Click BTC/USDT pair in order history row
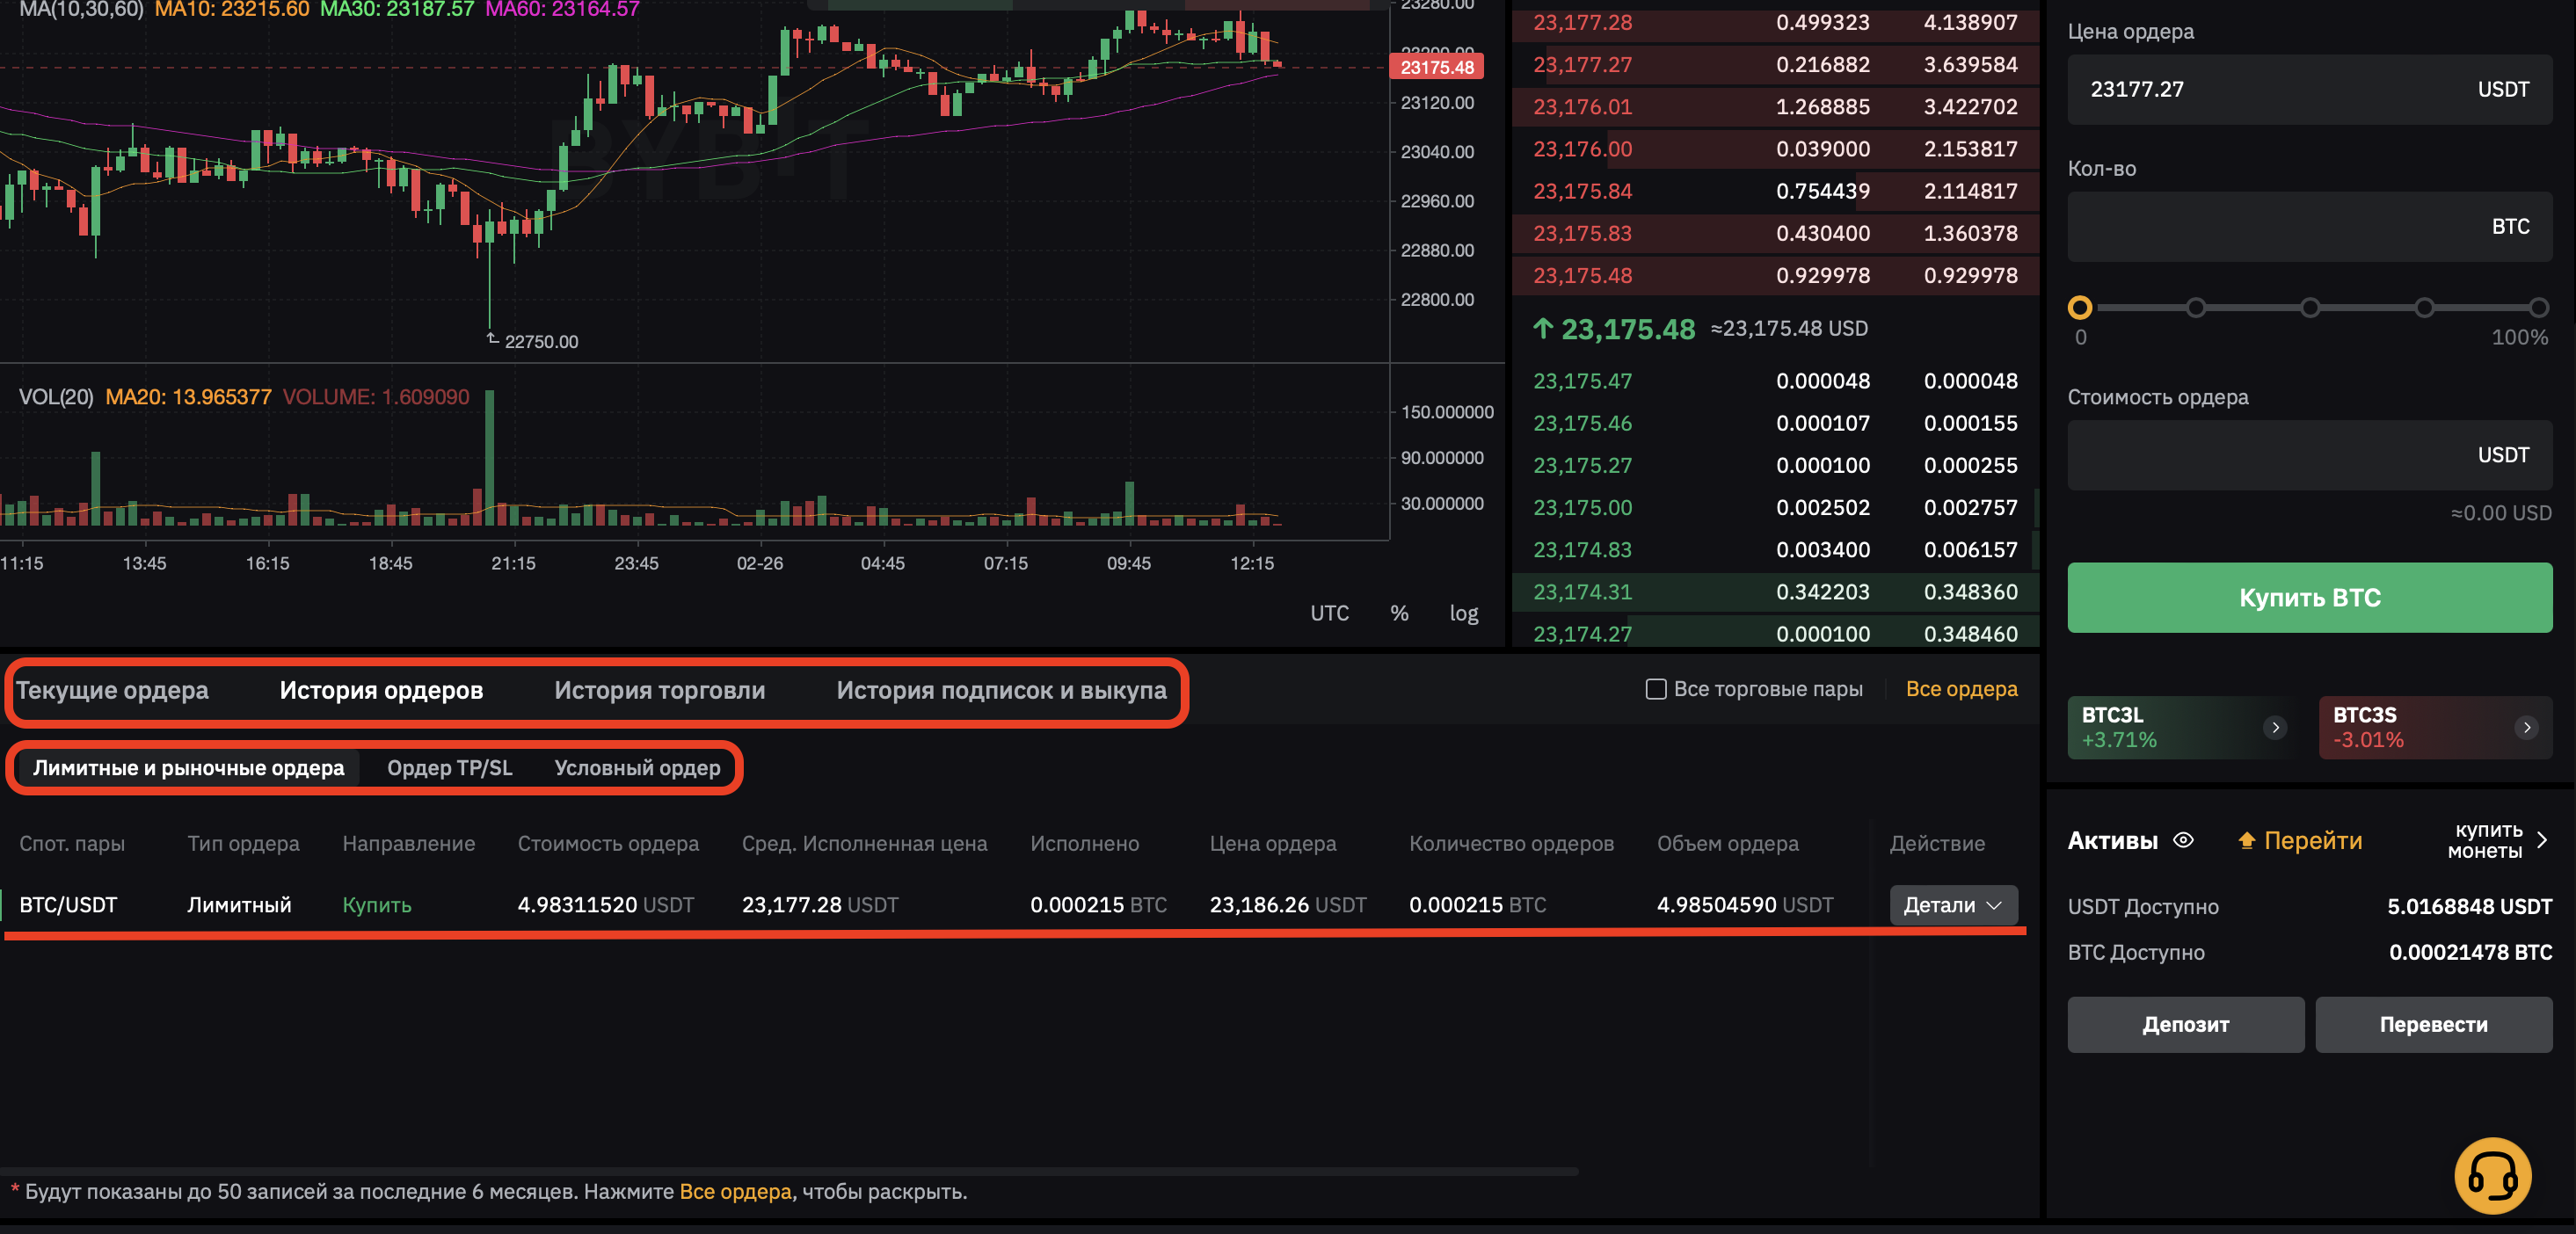This screenshot has width=2576, height=1234. [x=68, y=905]
